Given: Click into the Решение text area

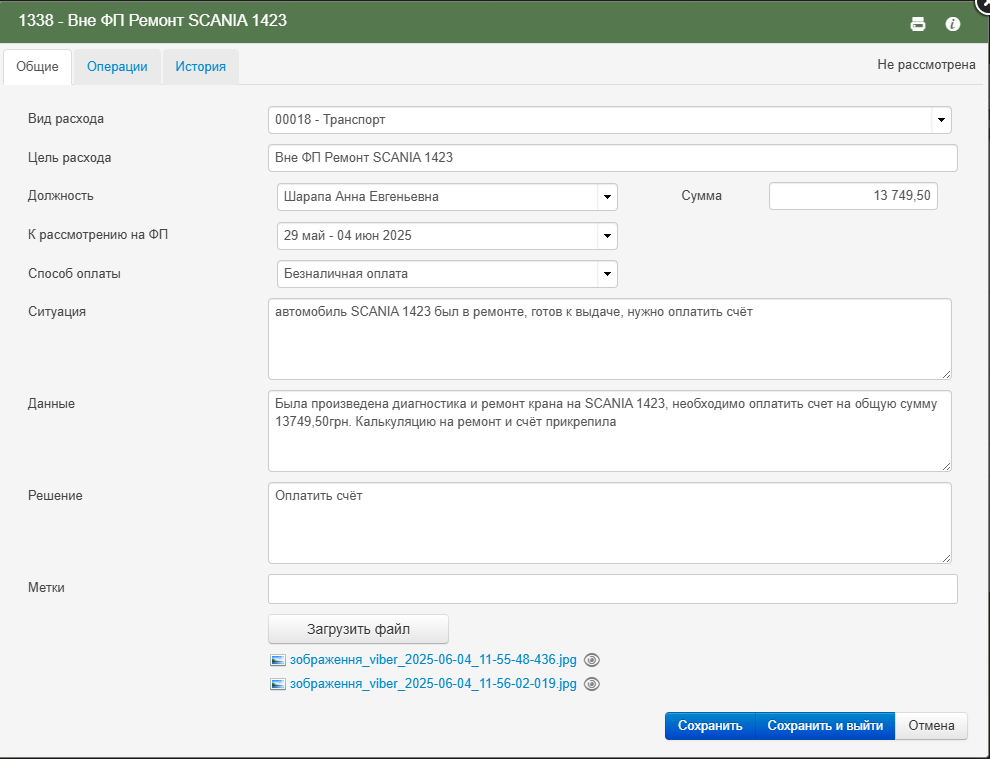Looking at the screenshot, I should pos(609,523).
